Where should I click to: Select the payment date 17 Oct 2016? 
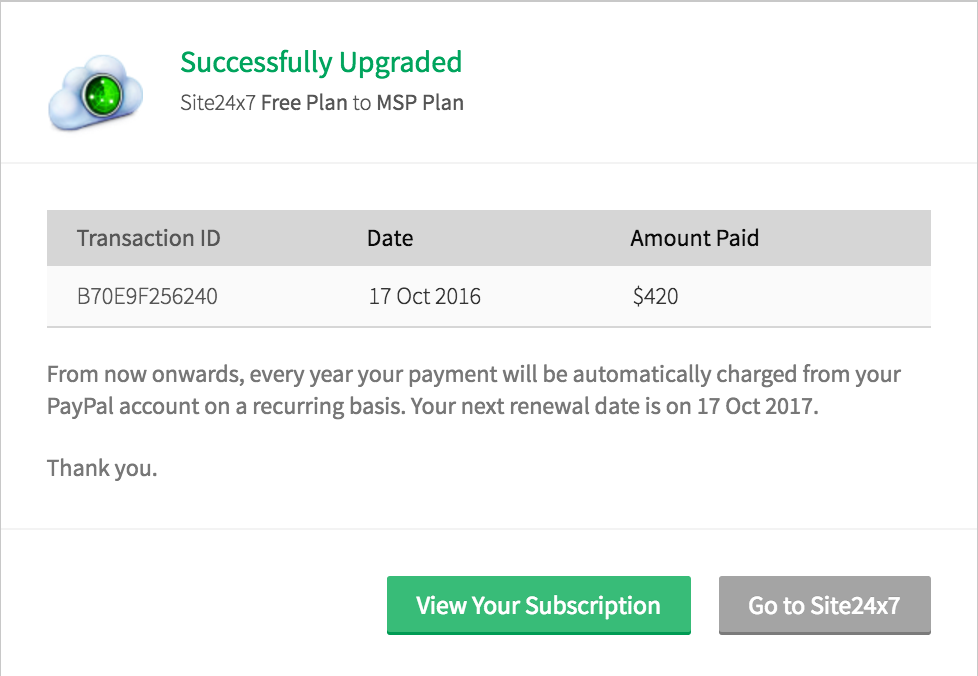point(424,296)
